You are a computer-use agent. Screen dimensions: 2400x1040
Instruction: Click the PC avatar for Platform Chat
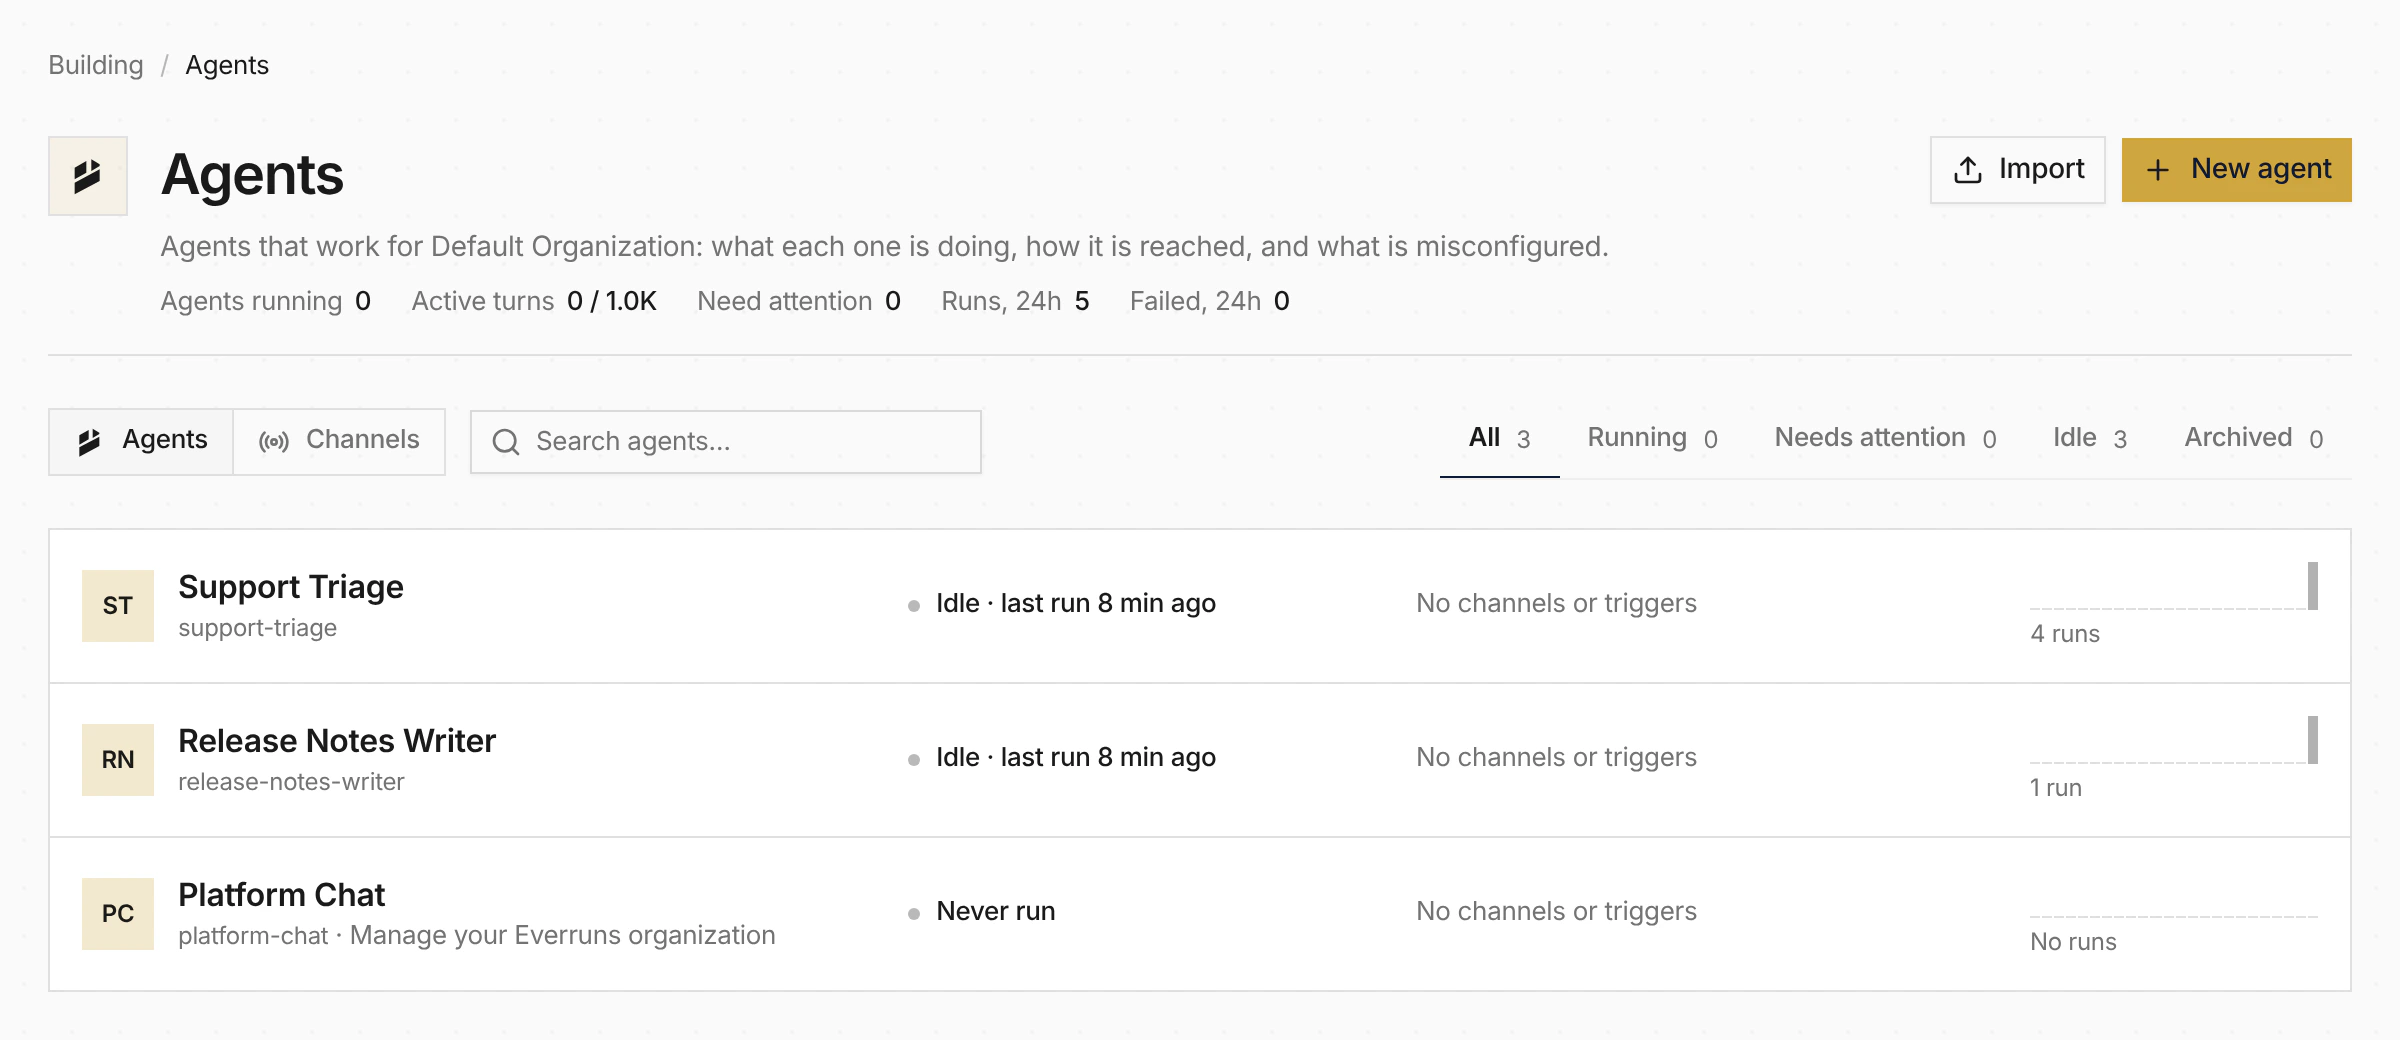tap(118, 914)
